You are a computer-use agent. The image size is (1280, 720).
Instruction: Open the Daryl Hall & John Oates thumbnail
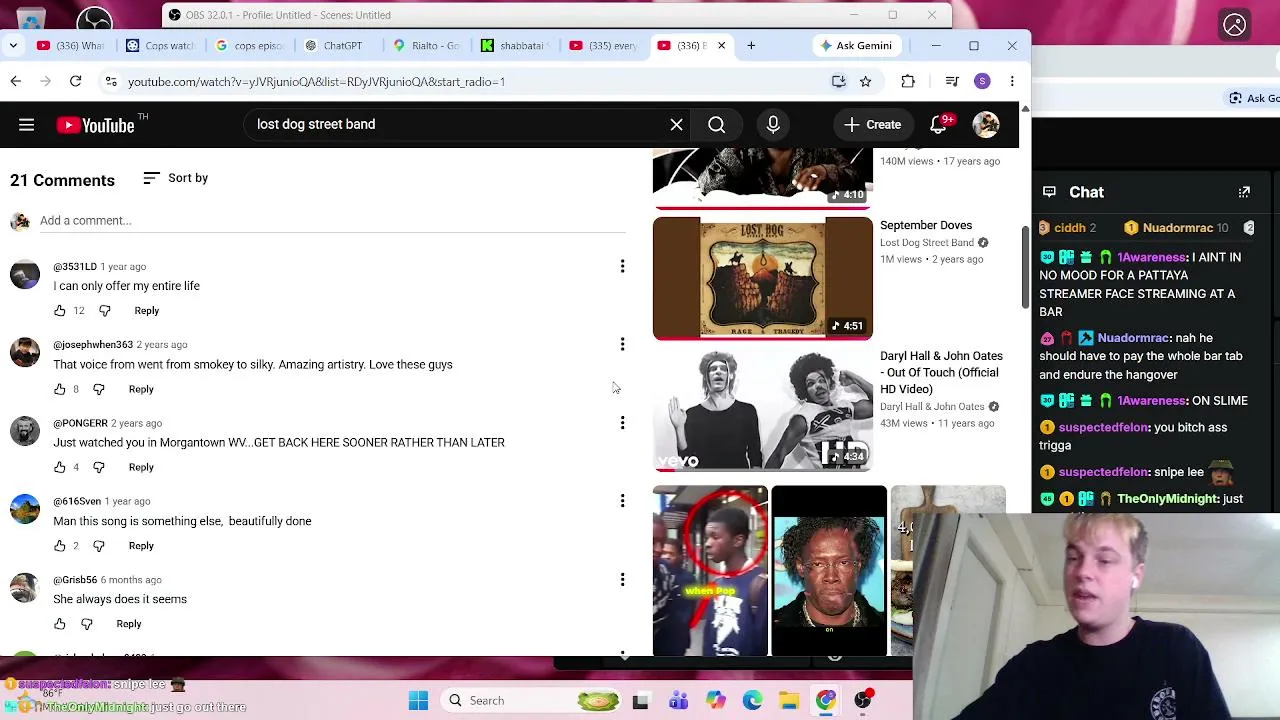(763, 409)
